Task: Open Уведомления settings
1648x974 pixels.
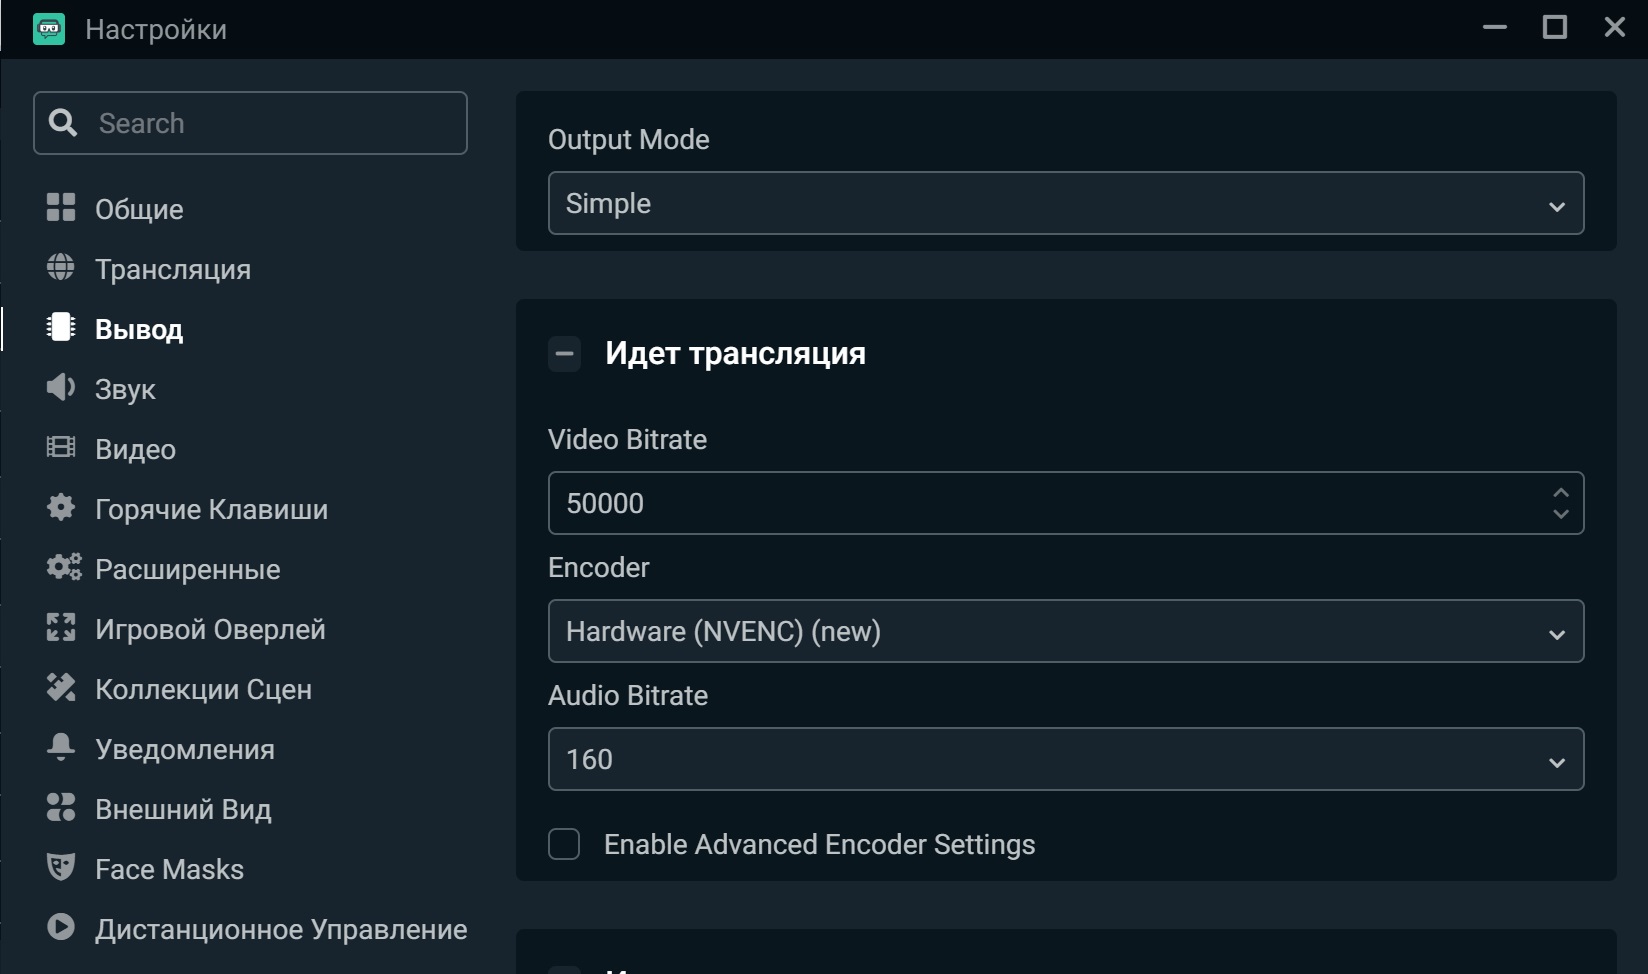Action: (184, 750)
